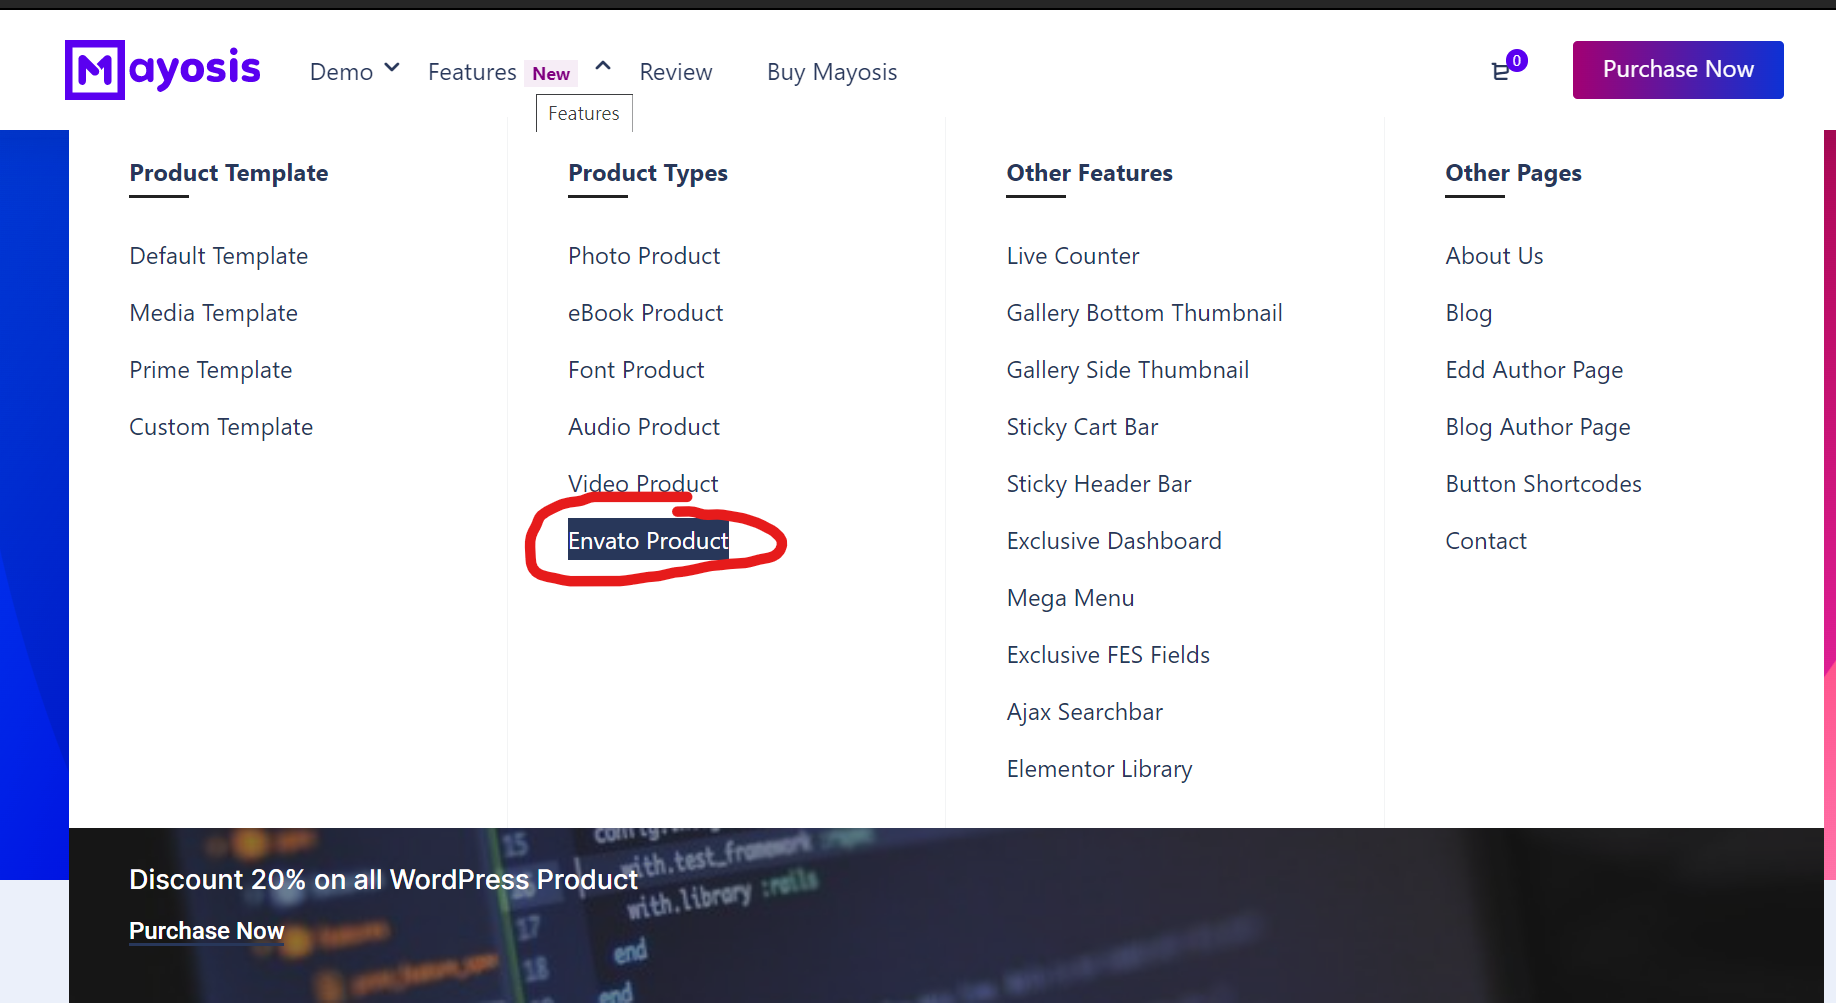Go to Buy Mayosis page
The image size is (1836, 1003).
tap(832, 72)
